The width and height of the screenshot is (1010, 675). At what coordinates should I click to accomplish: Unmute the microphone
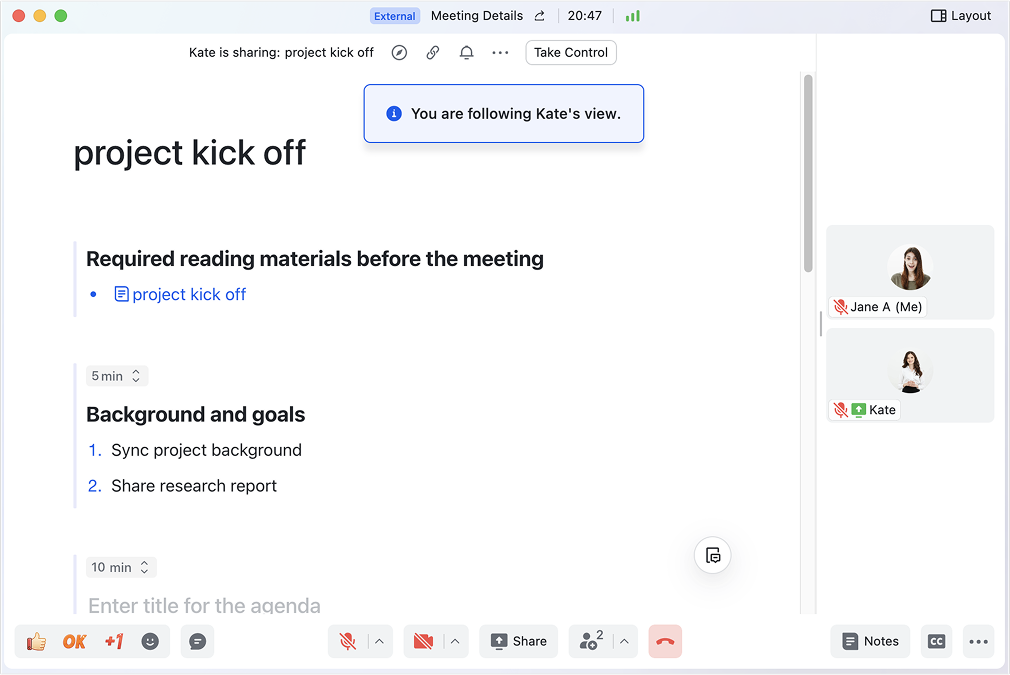pos(348,642)
